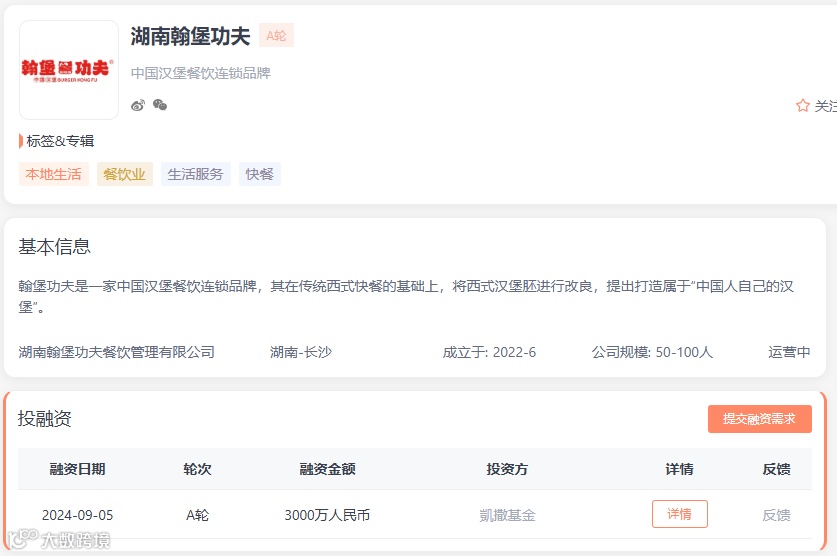Click the A轮 badge next to company name
The image size is (837, 556).
[x=277, y=36]
